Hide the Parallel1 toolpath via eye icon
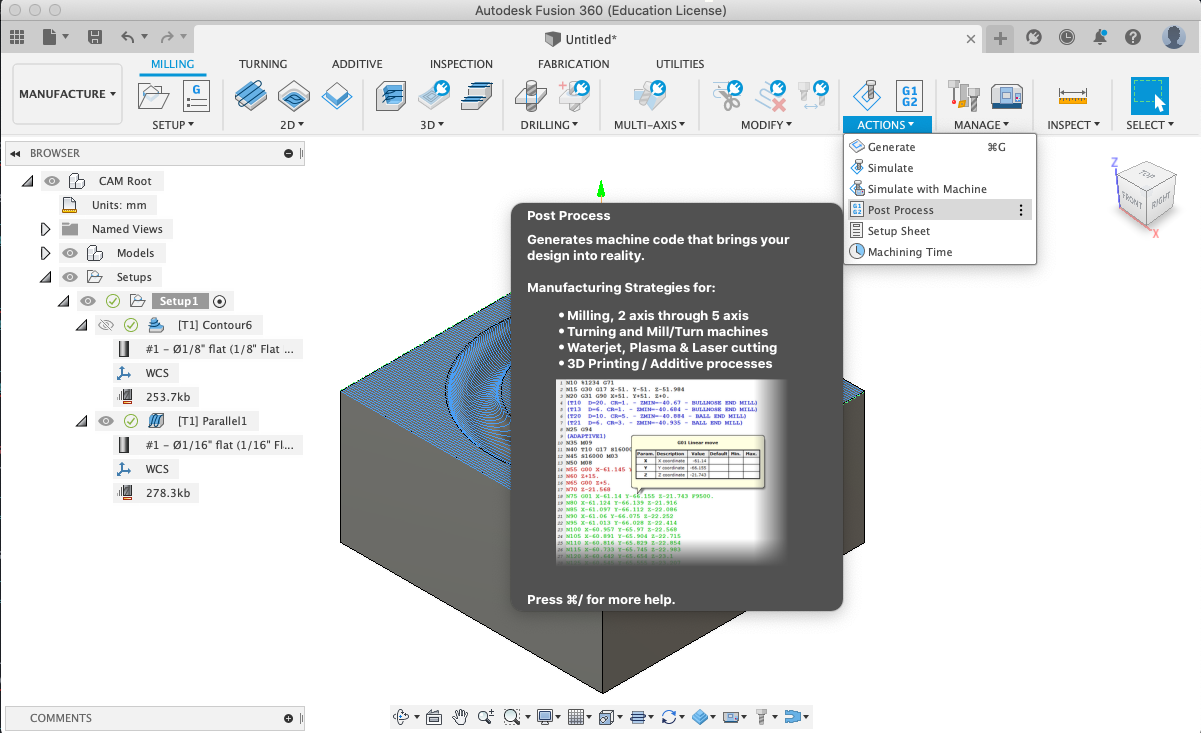This screenshot has width=1201, height=733. [x=106, y=421]
